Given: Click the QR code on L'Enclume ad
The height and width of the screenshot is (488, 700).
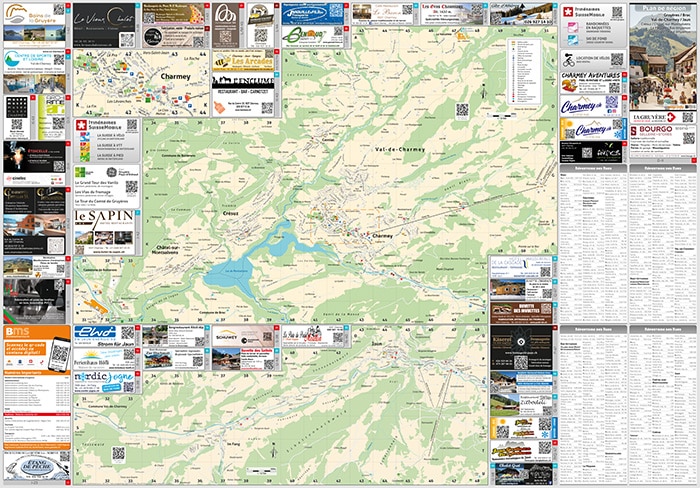Looking at the screenshot, I should tap(267, 108).
